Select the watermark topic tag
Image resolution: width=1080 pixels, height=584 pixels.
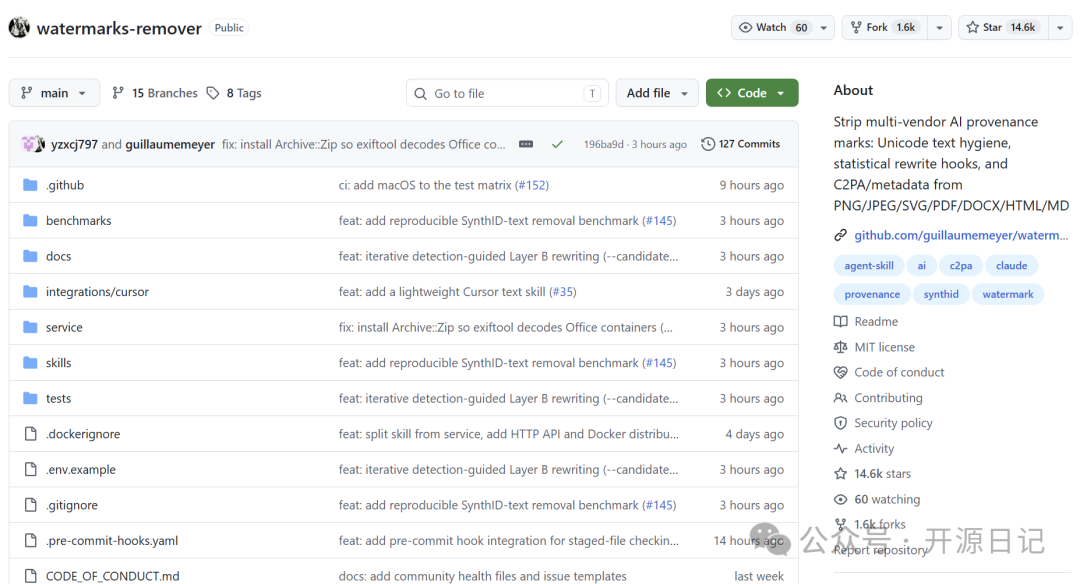[1008, 294]
